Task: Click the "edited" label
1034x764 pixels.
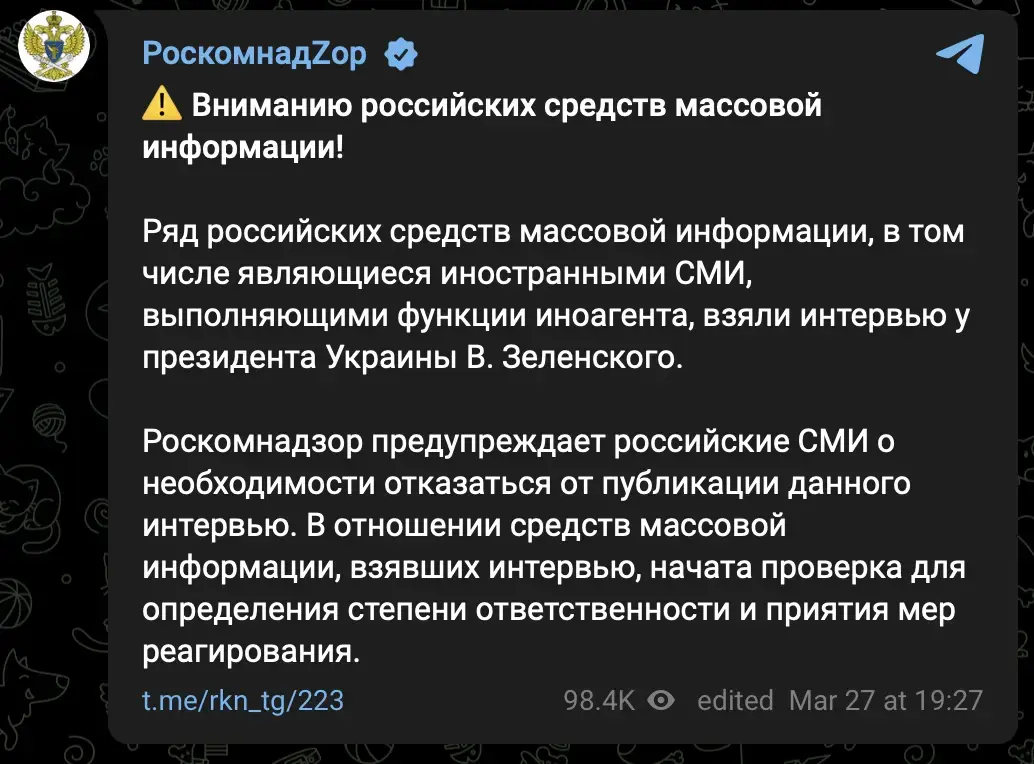Action: (735, 700)
